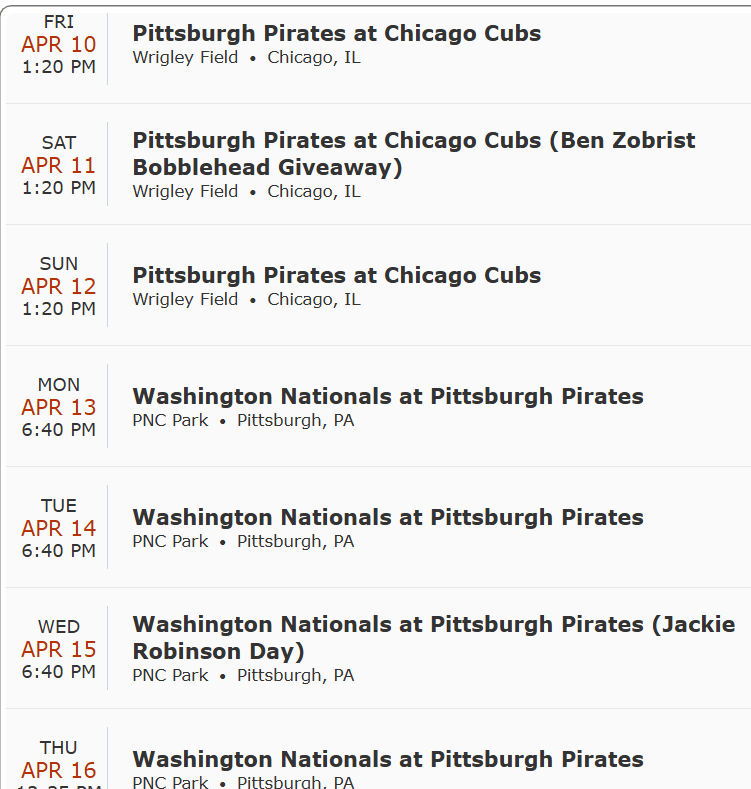751x789 pixels.
Task: Select the SUN APR 12 date block
Action: (x=59, y=286)
